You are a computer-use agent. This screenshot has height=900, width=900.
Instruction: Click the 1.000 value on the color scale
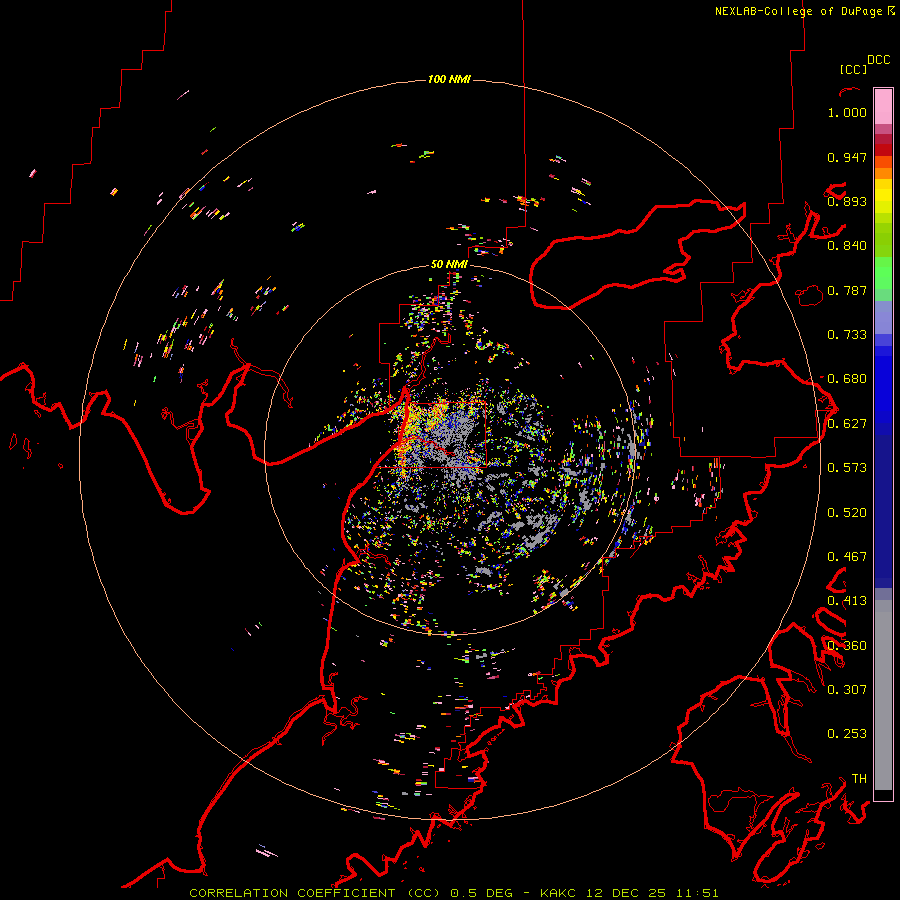[x=847, y=112]
